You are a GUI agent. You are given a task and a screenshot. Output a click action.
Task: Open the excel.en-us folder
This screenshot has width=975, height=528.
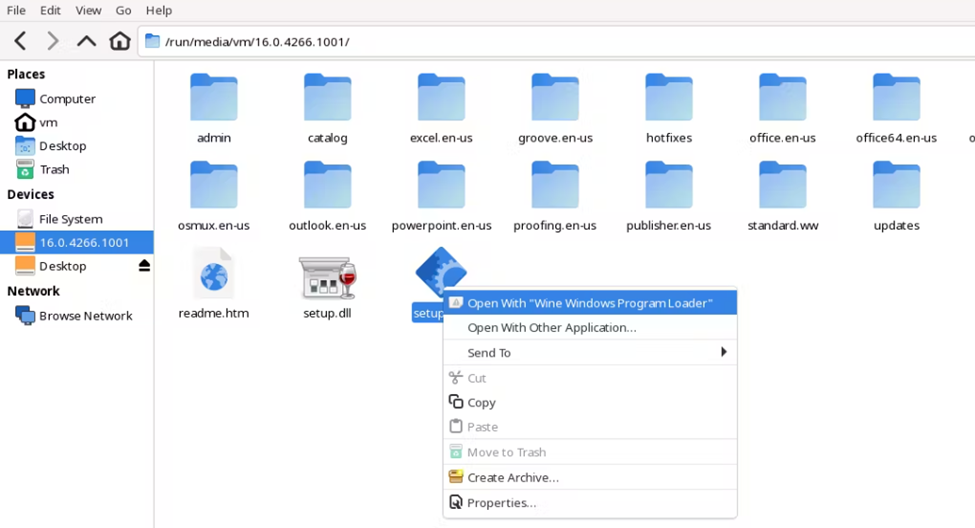(441, 100)
